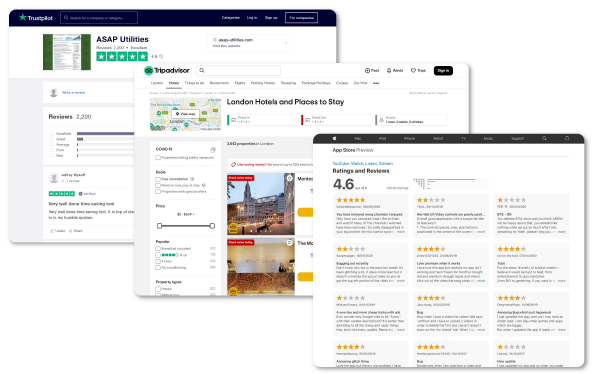The width and height of the screenshot is (595, 374).
Task: Open the Guests selector field
Action: click(411, 120)
